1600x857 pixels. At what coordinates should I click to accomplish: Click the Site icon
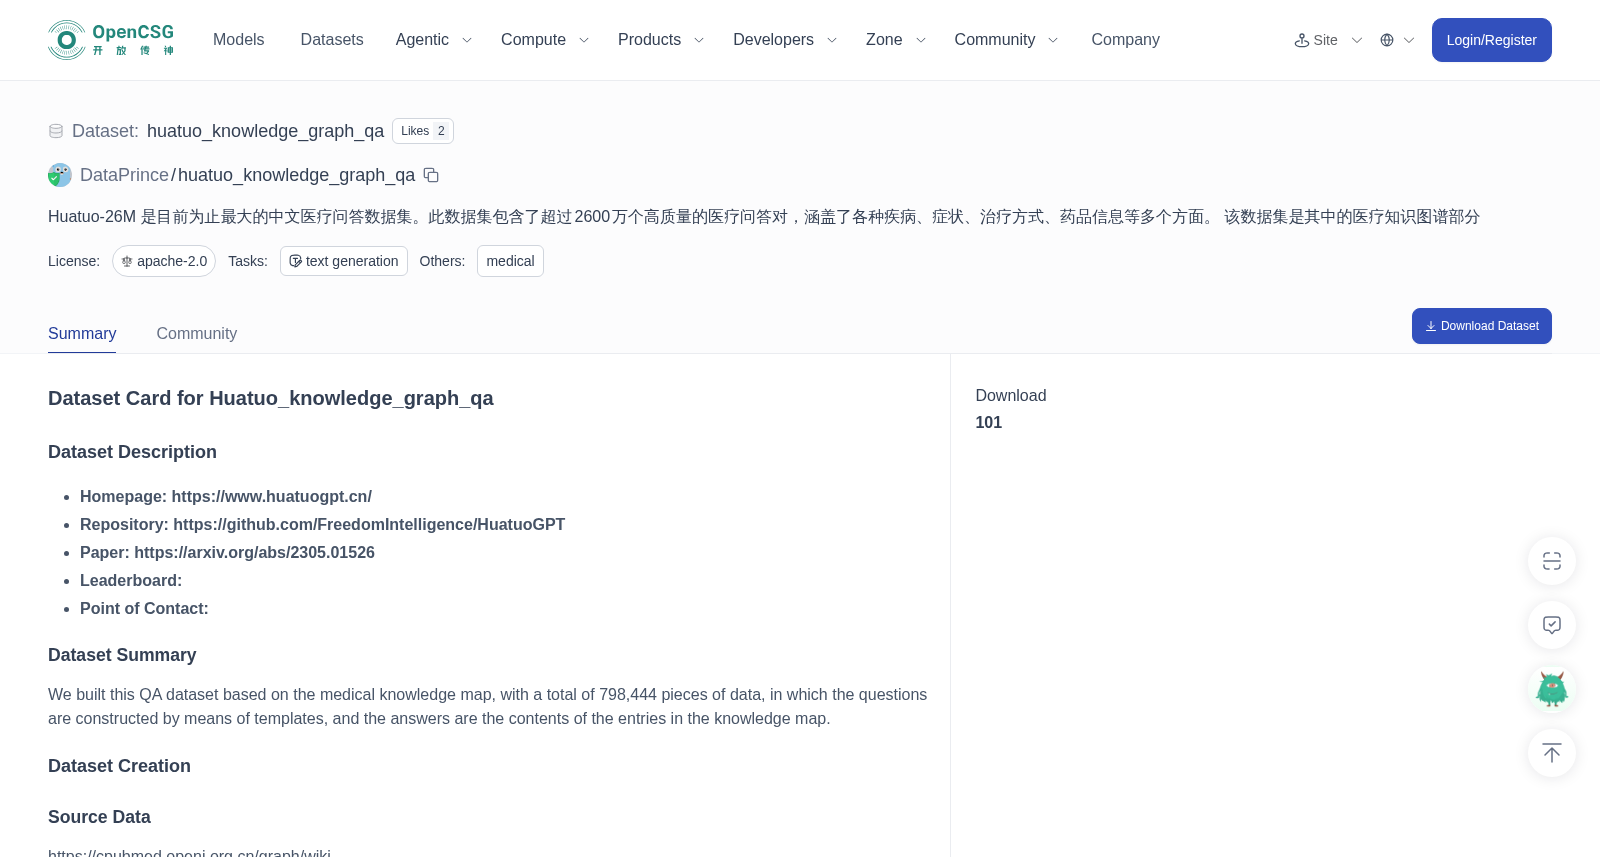[1302, 40]
